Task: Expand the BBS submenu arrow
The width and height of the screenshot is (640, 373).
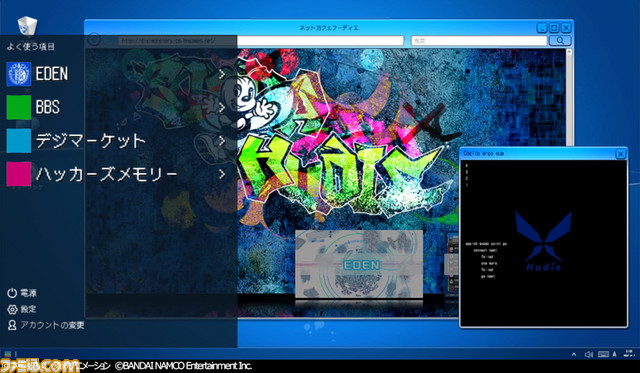Action: coord(222,107)
